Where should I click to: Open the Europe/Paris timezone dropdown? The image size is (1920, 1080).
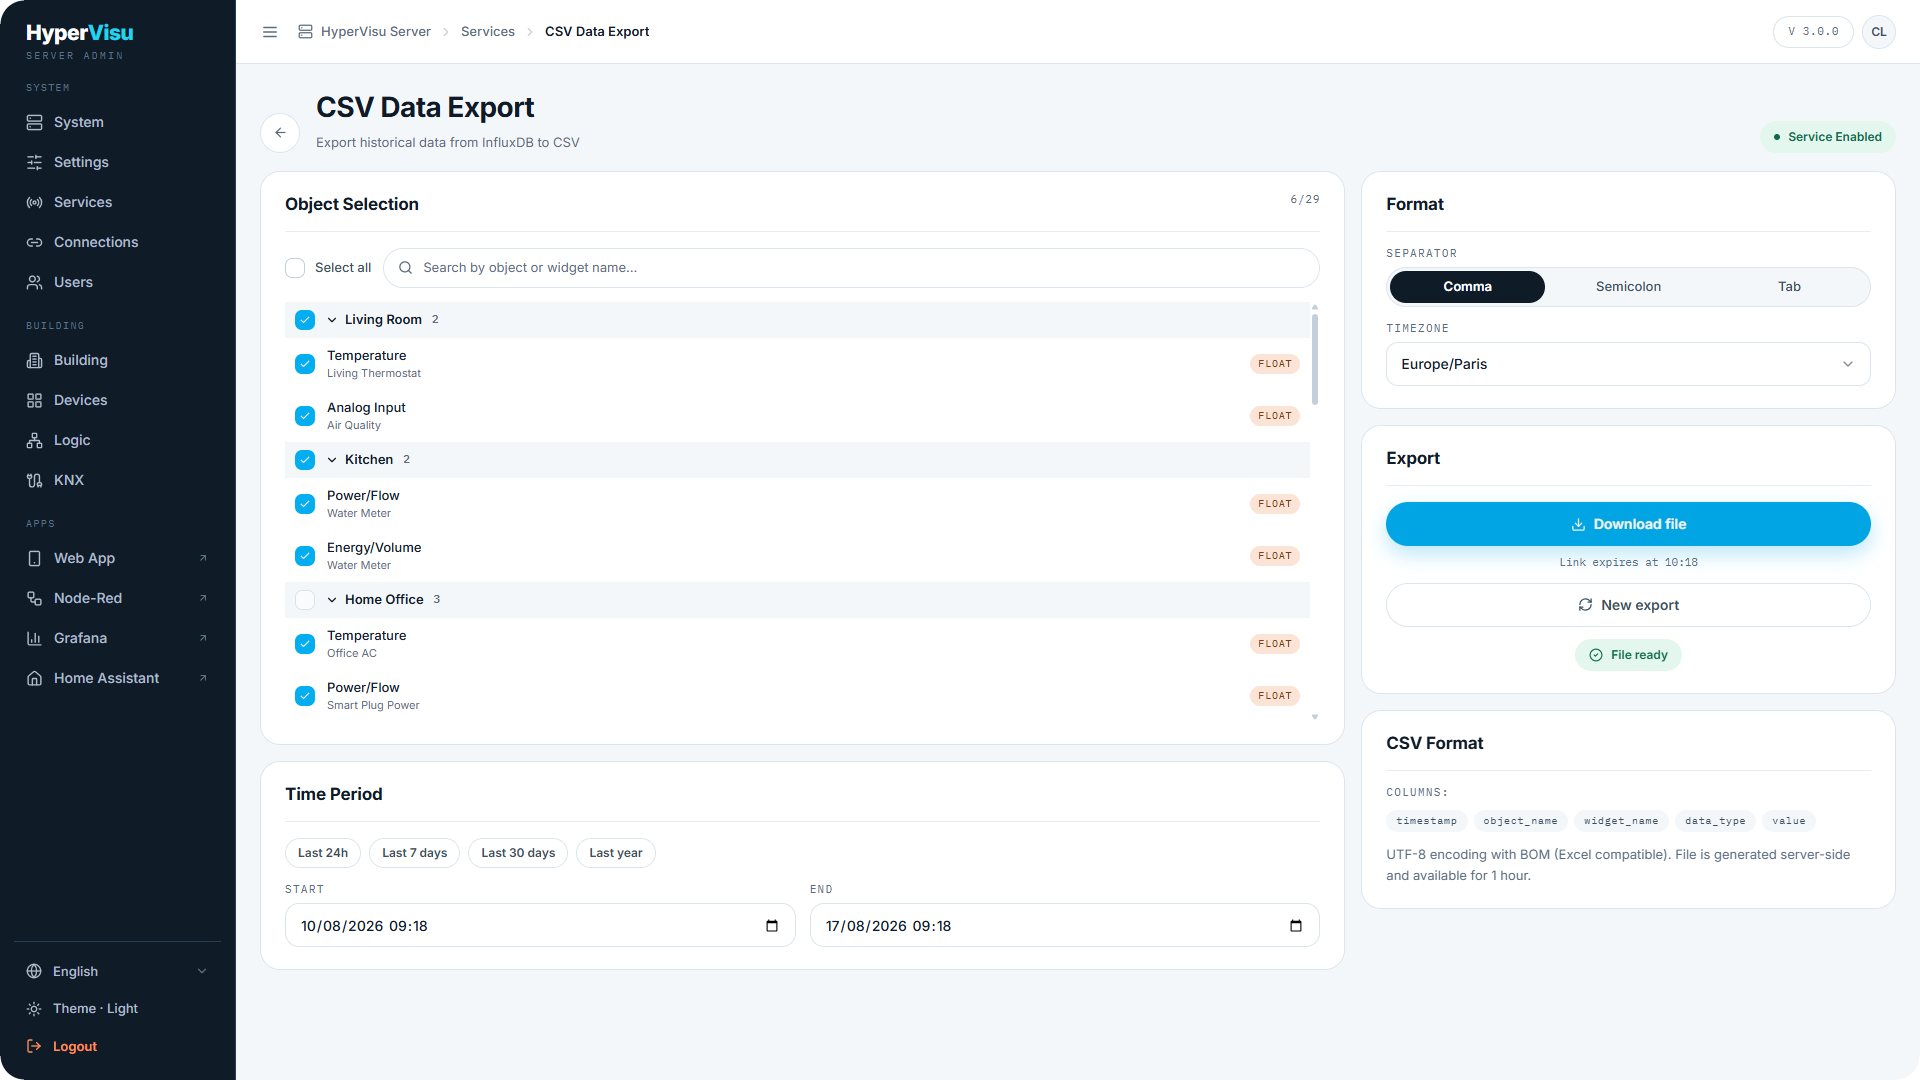(x=1628, y=364)
